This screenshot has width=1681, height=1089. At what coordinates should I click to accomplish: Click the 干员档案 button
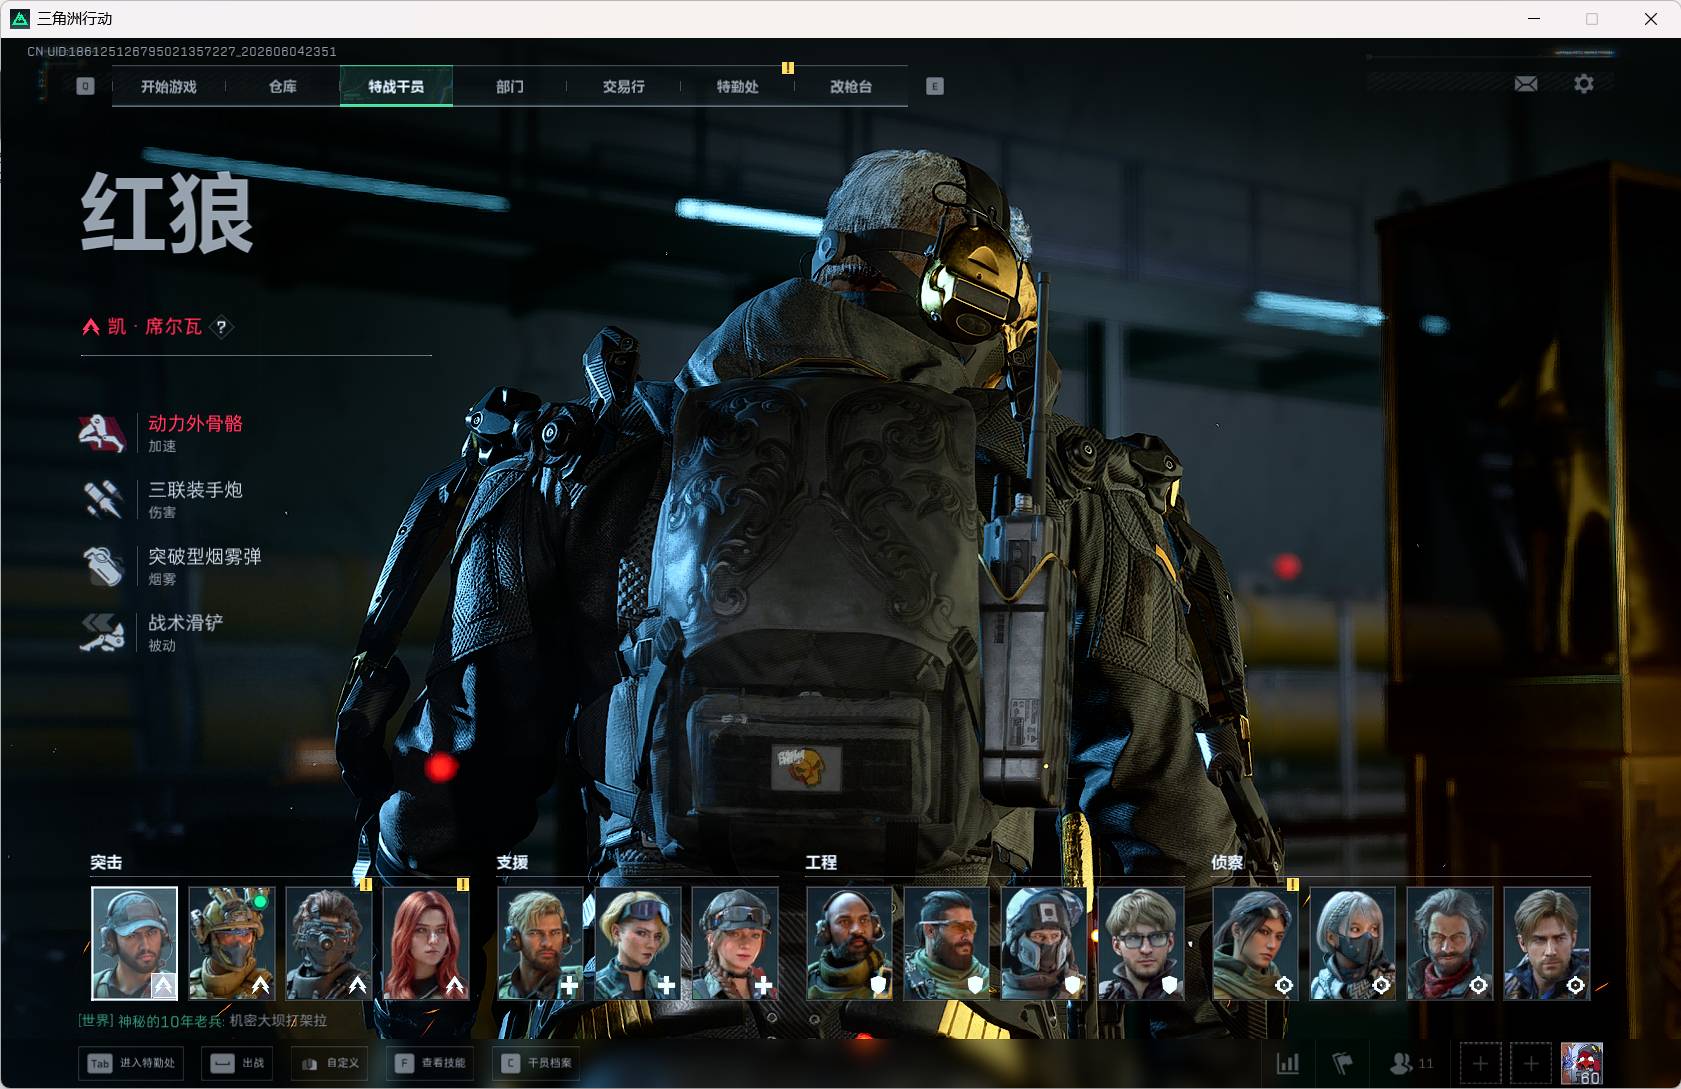537,1063
